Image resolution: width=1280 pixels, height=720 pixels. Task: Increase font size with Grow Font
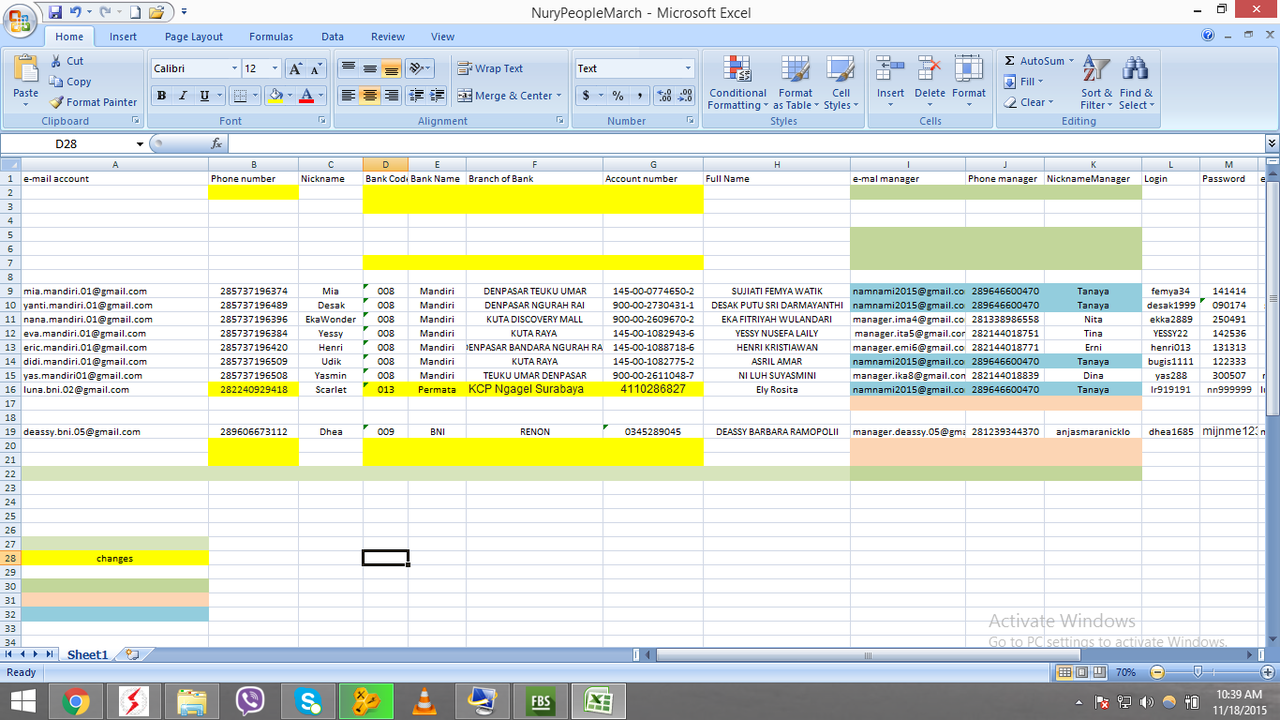[295, 69]
